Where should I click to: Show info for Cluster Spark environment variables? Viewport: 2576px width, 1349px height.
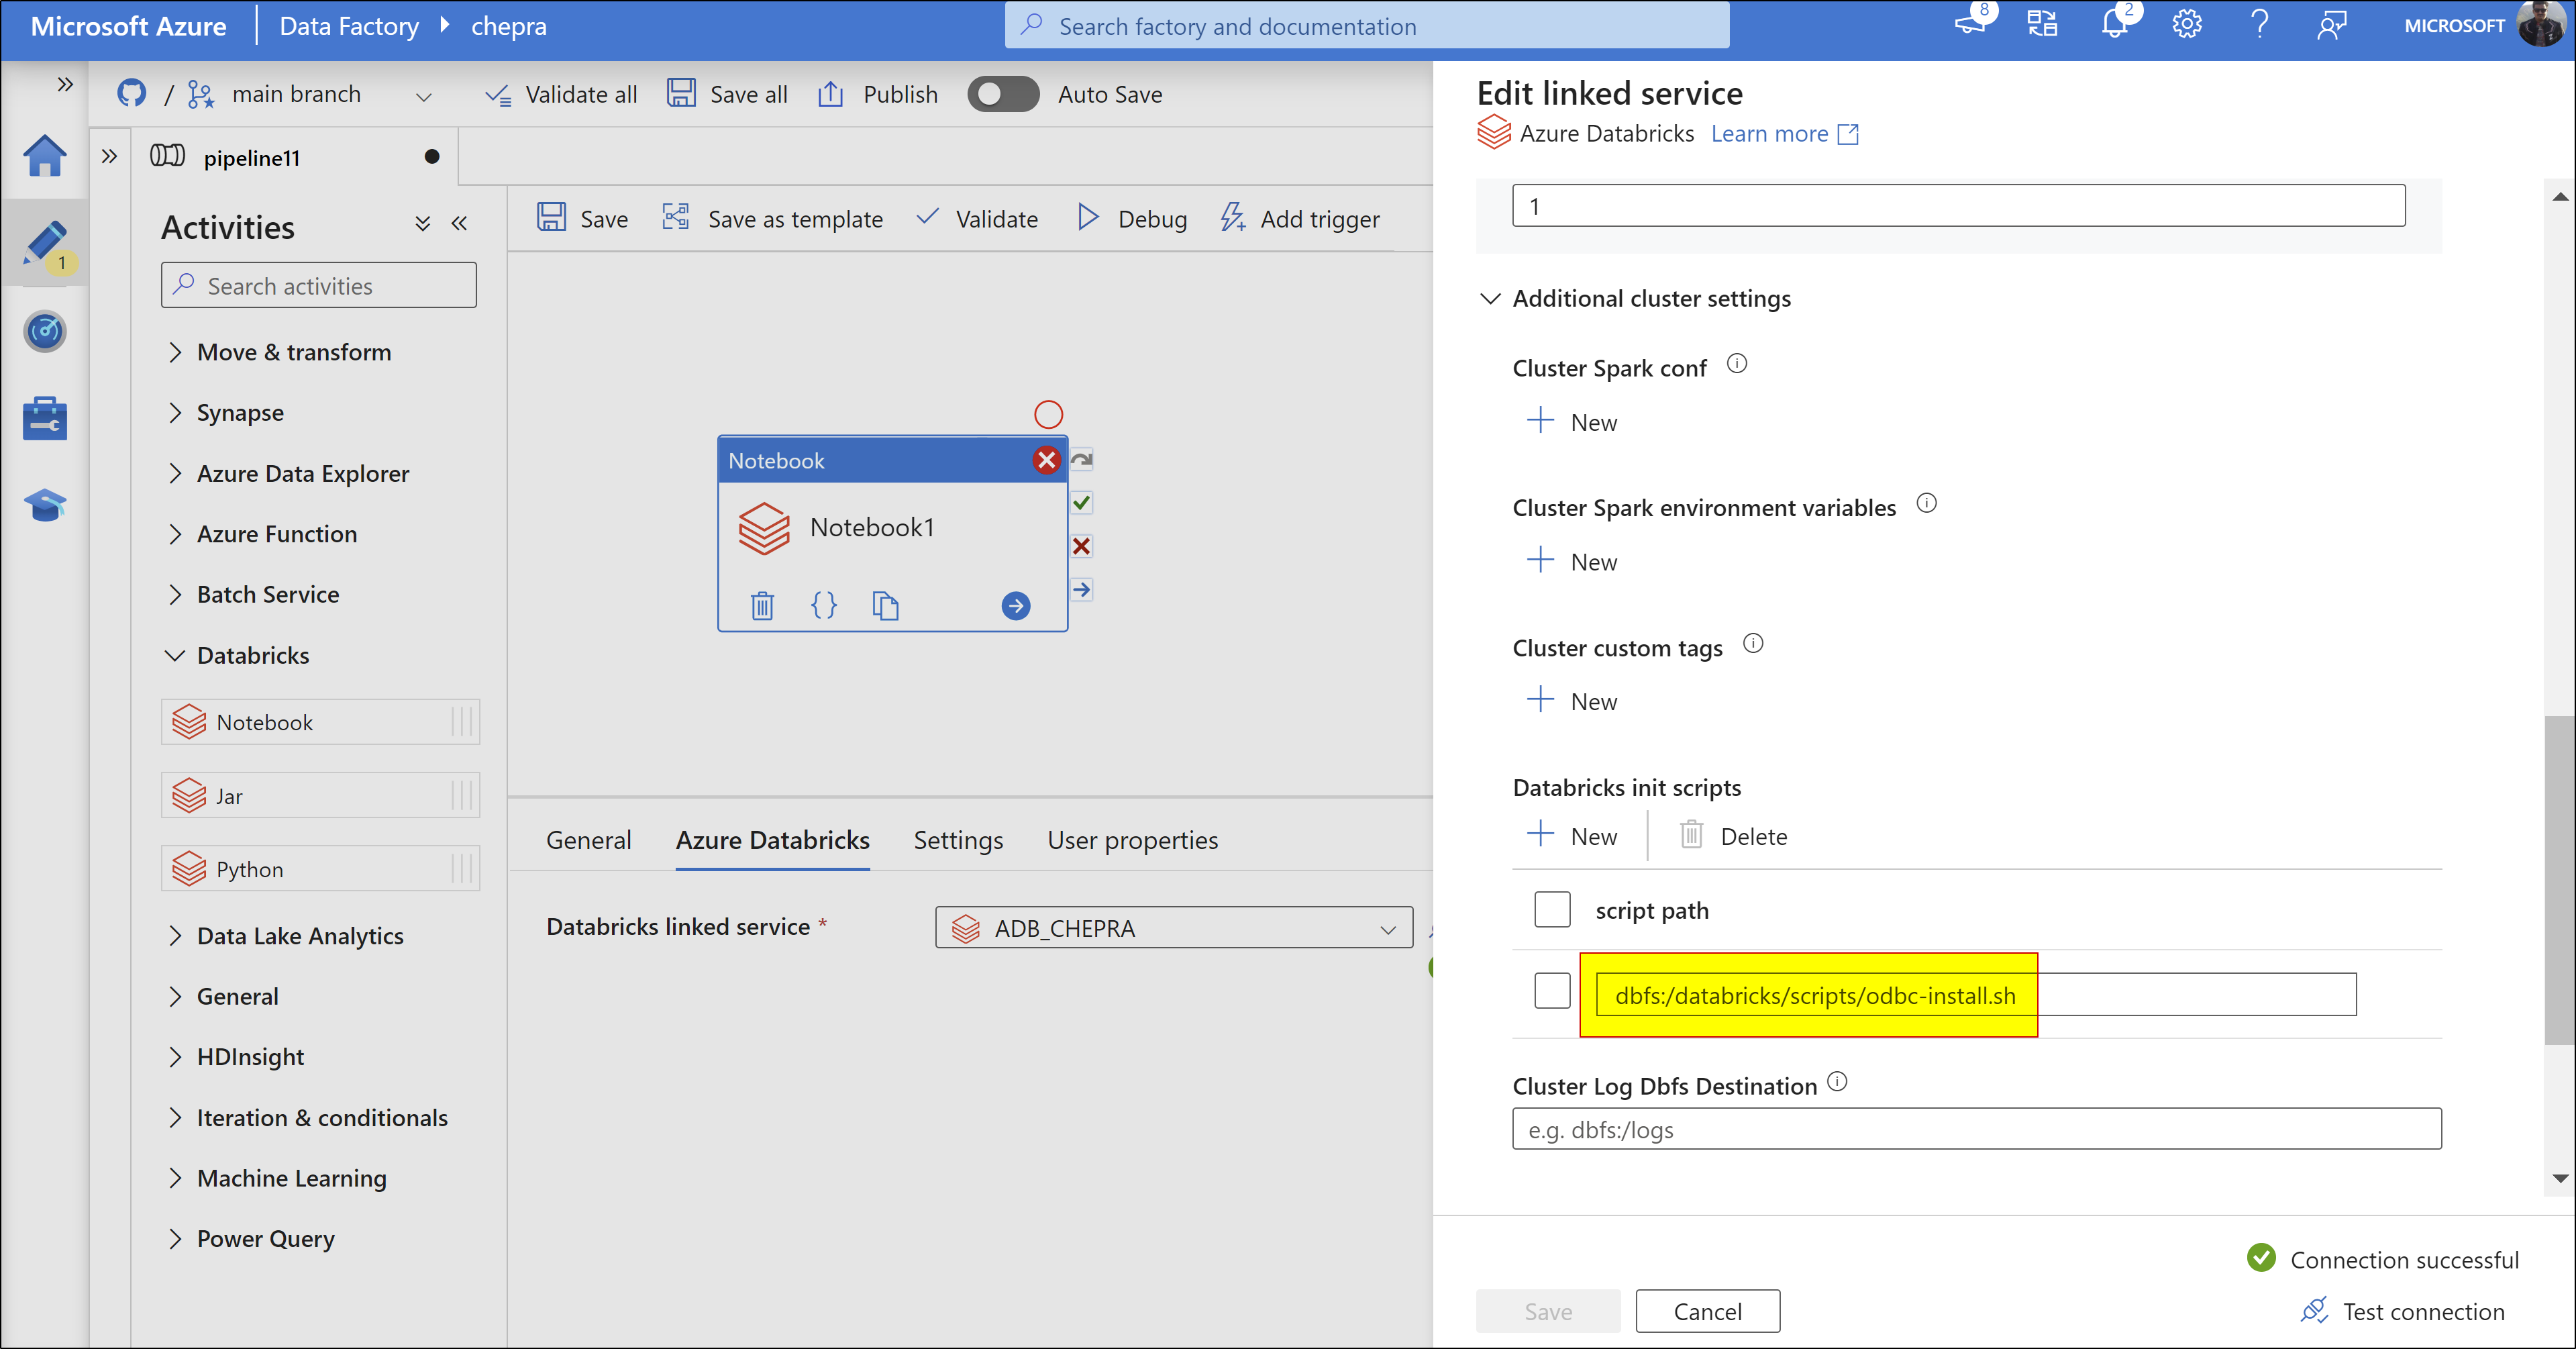coord(1926,503)
